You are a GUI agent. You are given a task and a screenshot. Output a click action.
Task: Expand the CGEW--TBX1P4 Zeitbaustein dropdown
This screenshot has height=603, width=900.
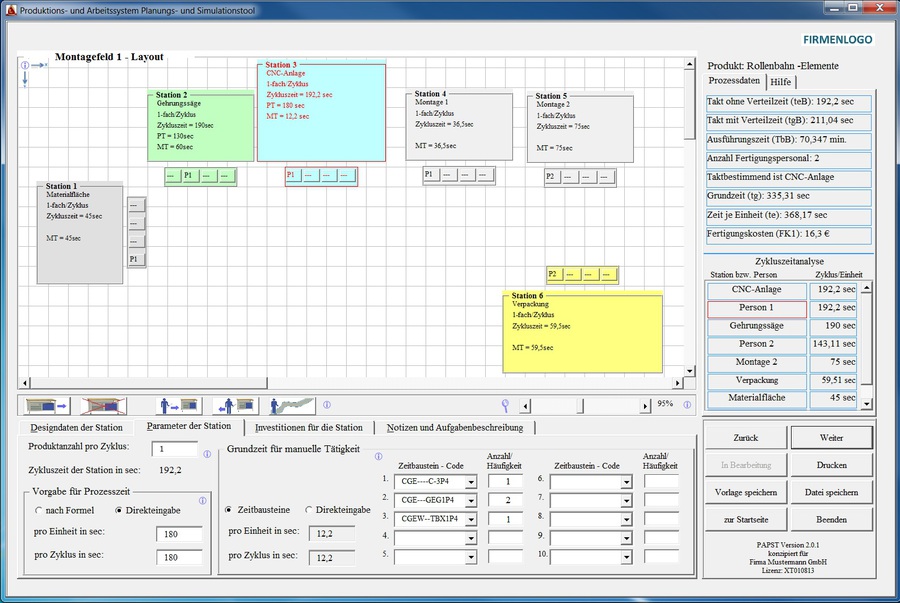pos(470,520)
